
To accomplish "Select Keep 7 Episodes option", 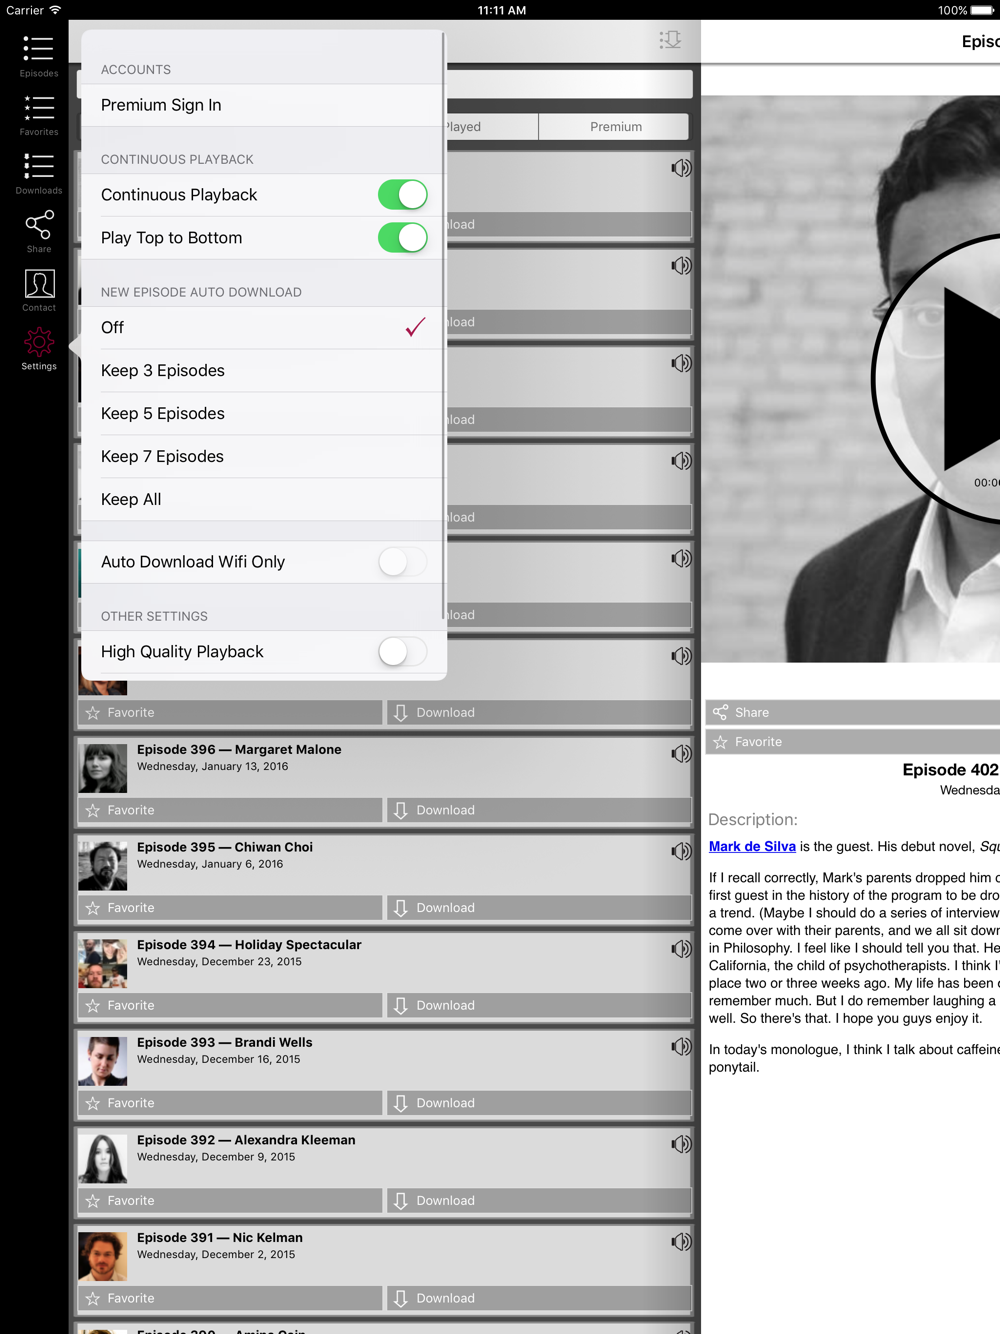I will pos(262,457).
